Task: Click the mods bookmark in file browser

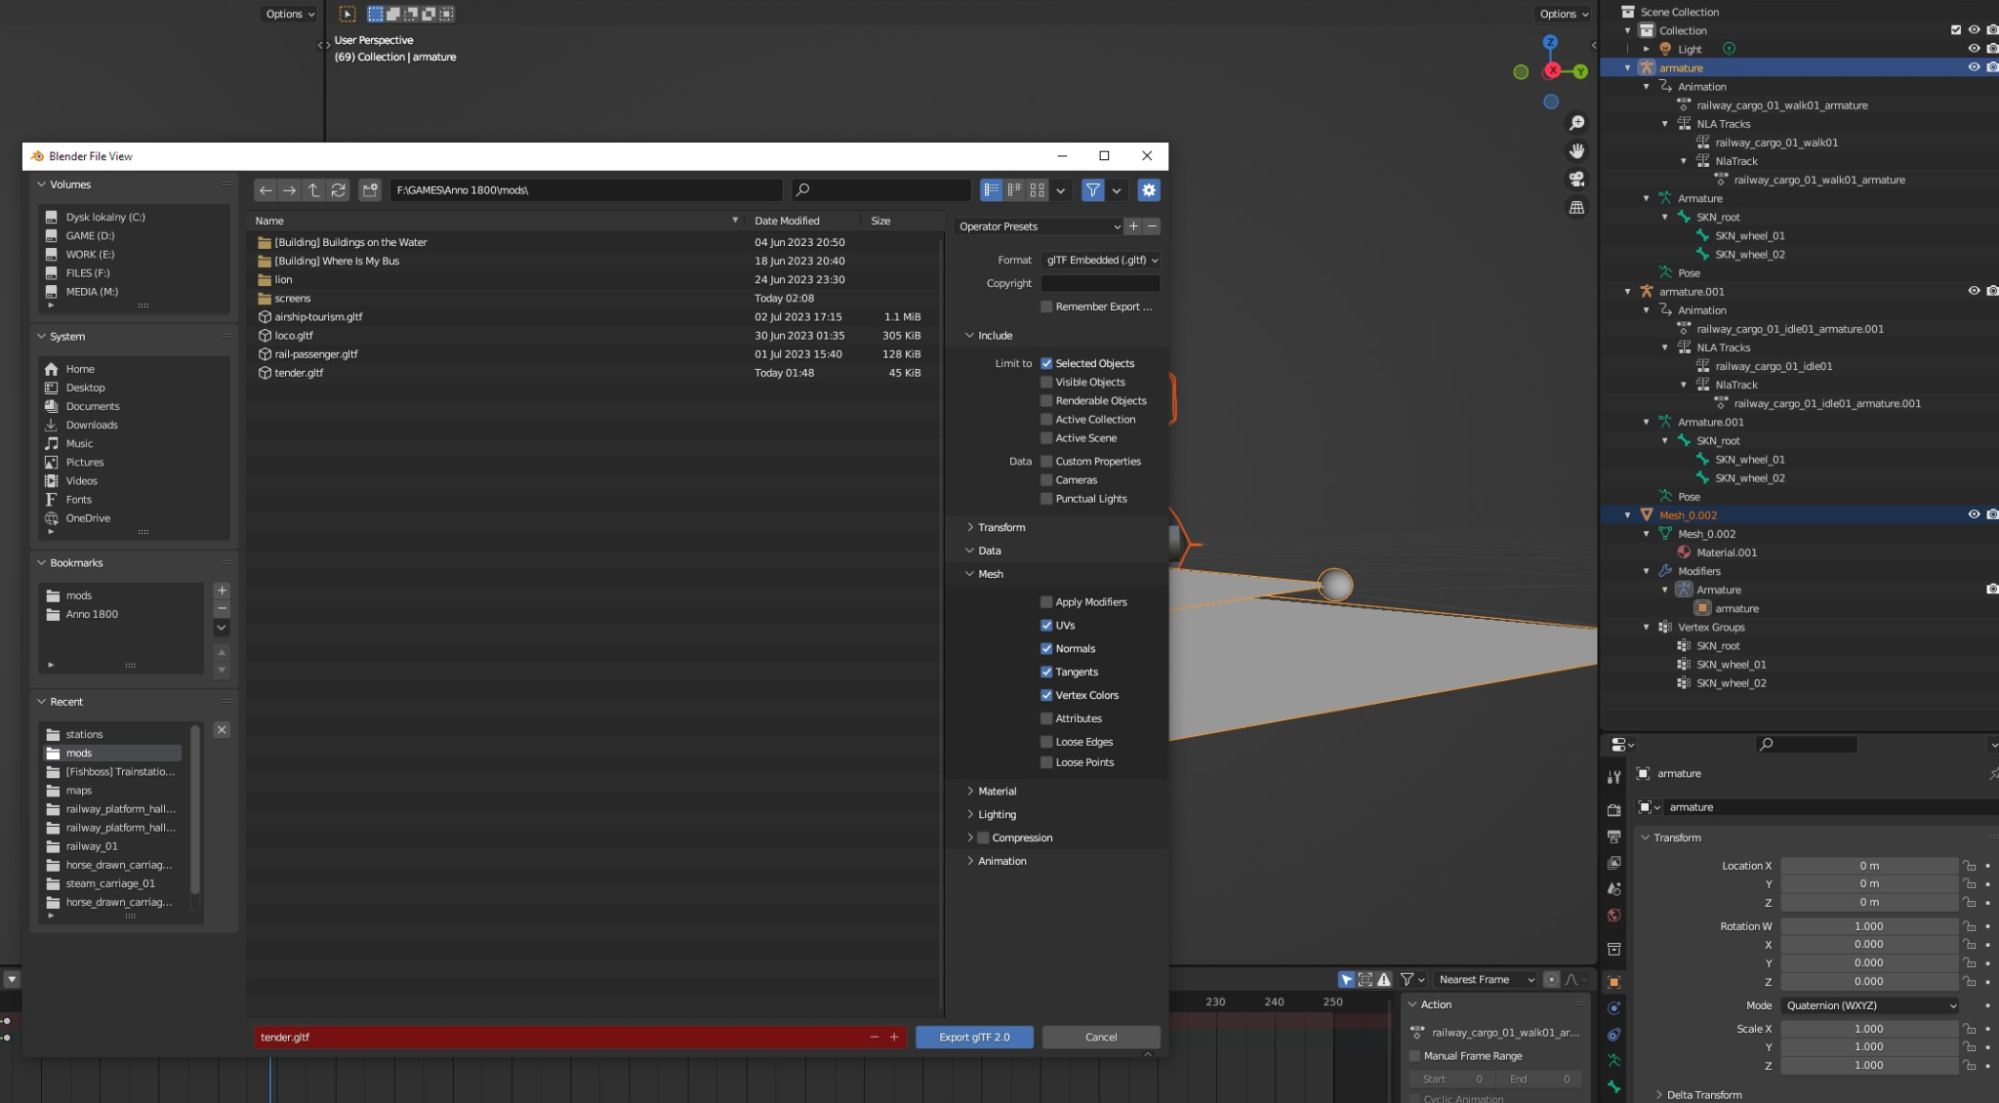Action: coord(79,595)
